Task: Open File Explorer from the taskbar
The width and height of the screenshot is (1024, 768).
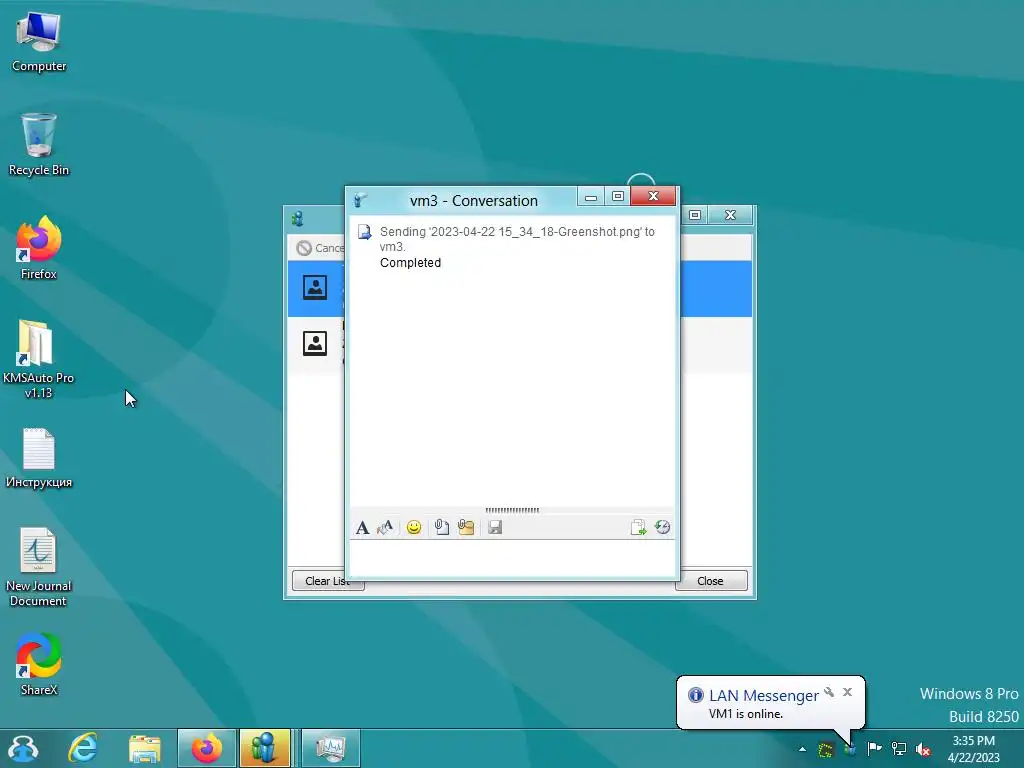Action: point(144,748)
